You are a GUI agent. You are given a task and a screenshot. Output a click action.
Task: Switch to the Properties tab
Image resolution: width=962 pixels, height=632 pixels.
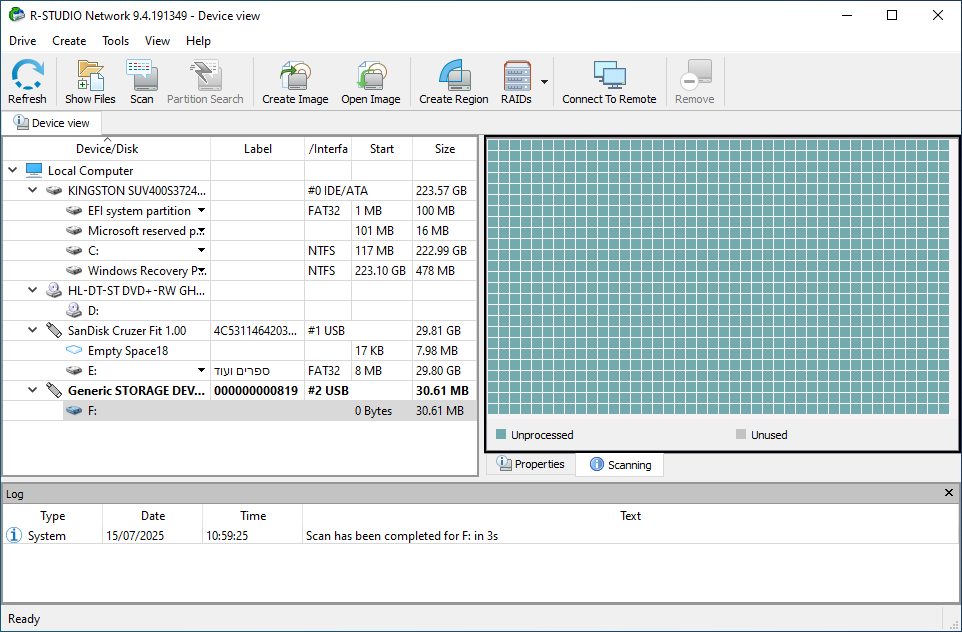pos(531,464)
